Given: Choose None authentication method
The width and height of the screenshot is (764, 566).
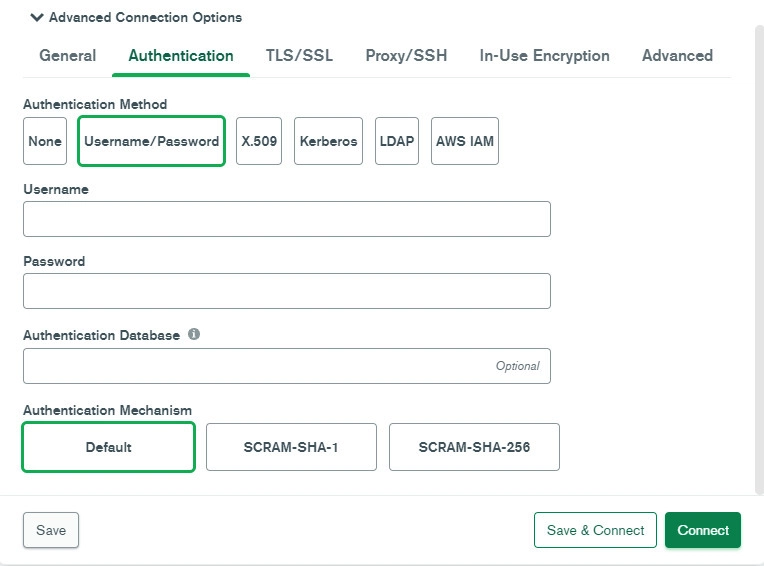Looking at the screenshot, I should pyautogui.click(x=45, y=141).
